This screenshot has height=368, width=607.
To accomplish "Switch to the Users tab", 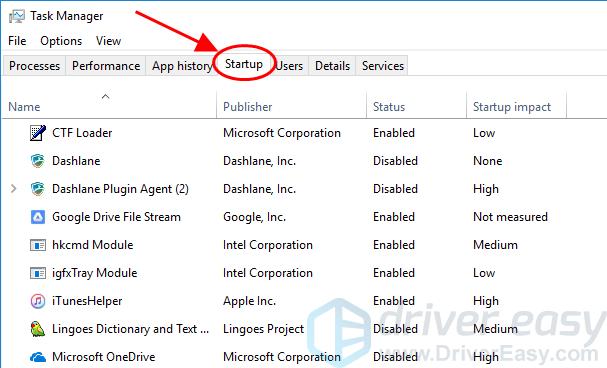I will (x=289, y=66).
